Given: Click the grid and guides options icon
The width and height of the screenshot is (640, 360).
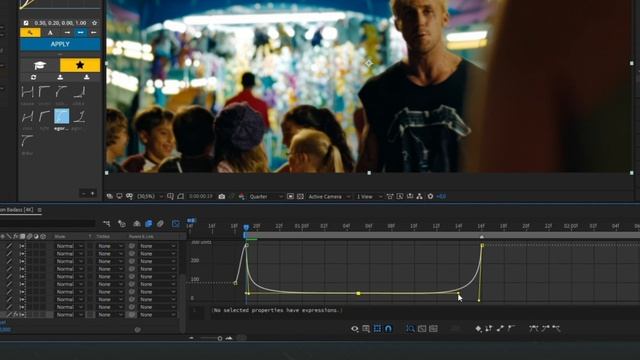Looking at the screenshot, I should pyautogui.click(x=170, y=196).
